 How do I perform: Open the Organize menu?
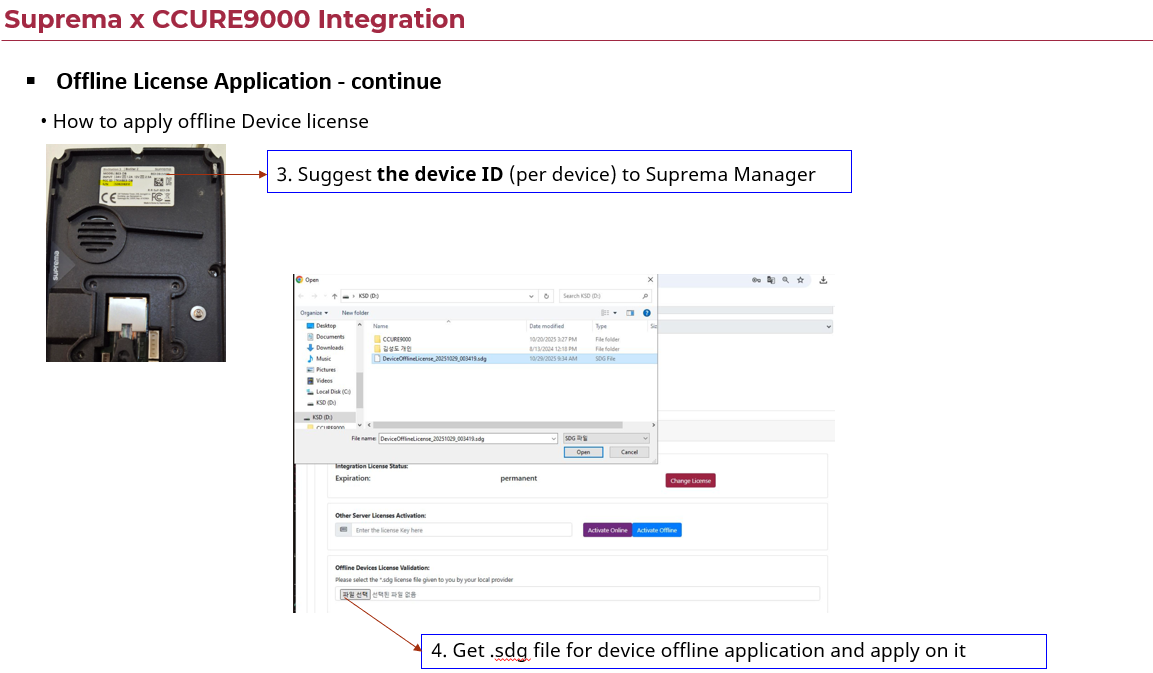314,313
